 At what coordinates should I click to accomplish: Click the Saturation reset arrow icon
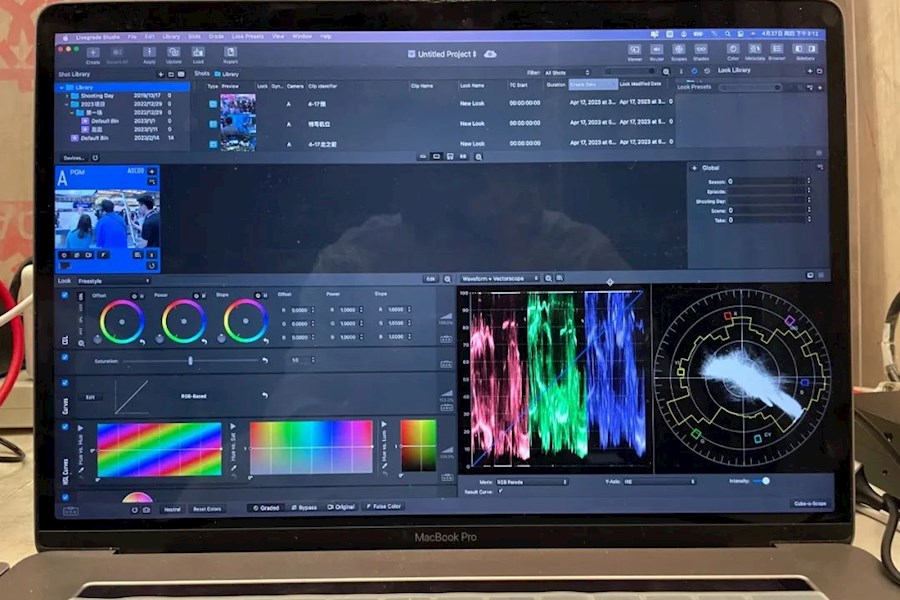265,360
